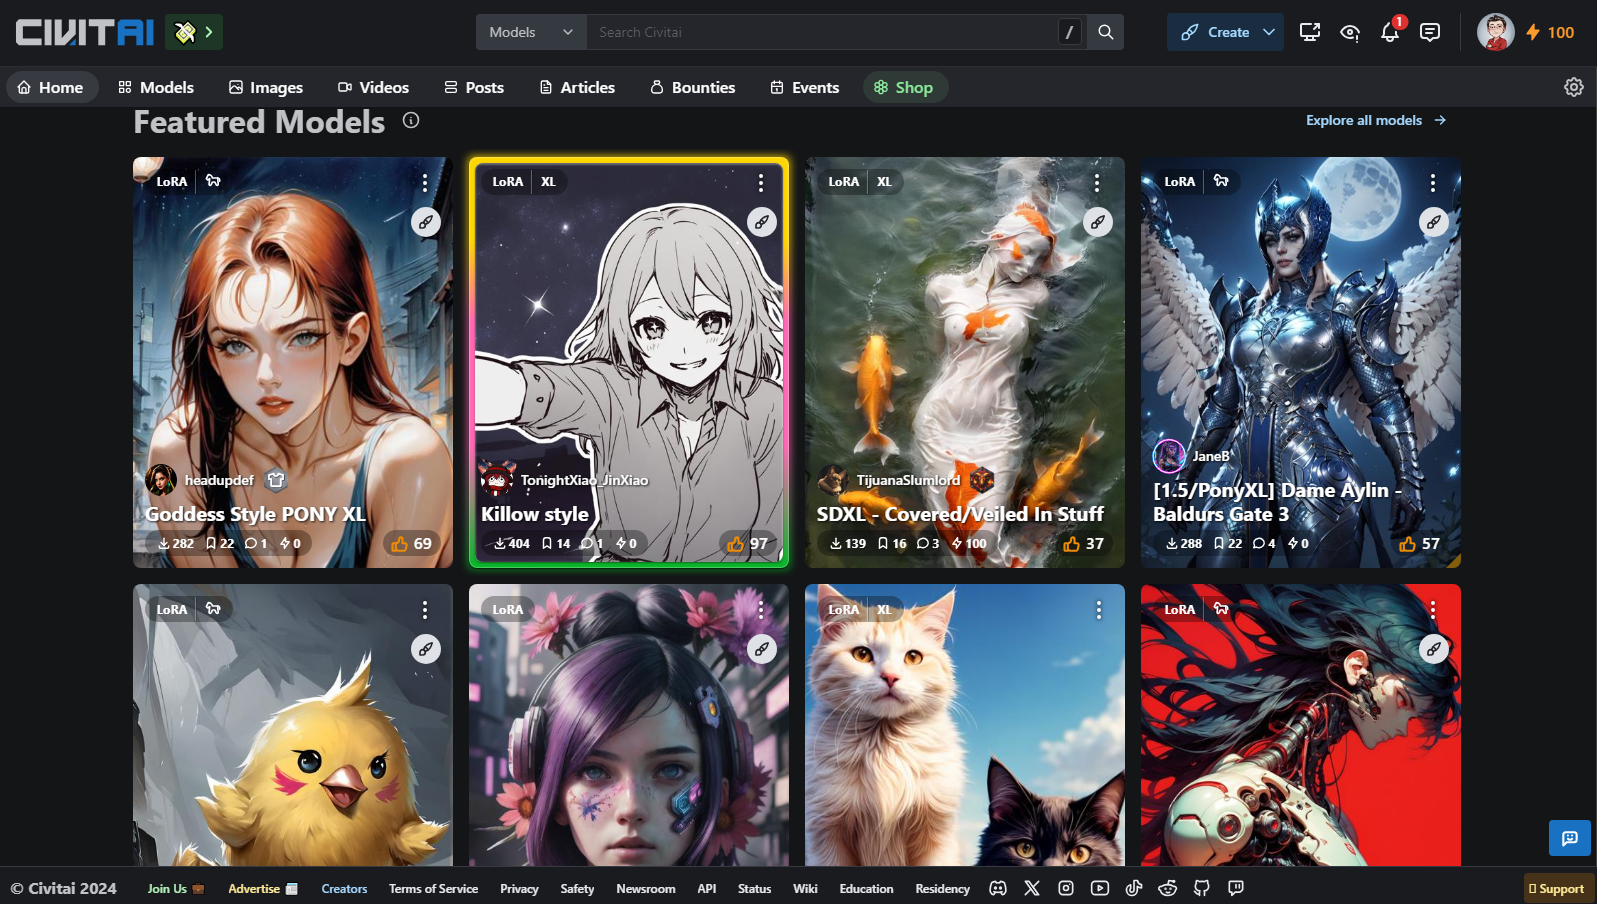Click the remix brush icon on the SDXL Covered/Veiled card
The height and width of the screenshot is (904, 1597).
(x=1098, y=222)
